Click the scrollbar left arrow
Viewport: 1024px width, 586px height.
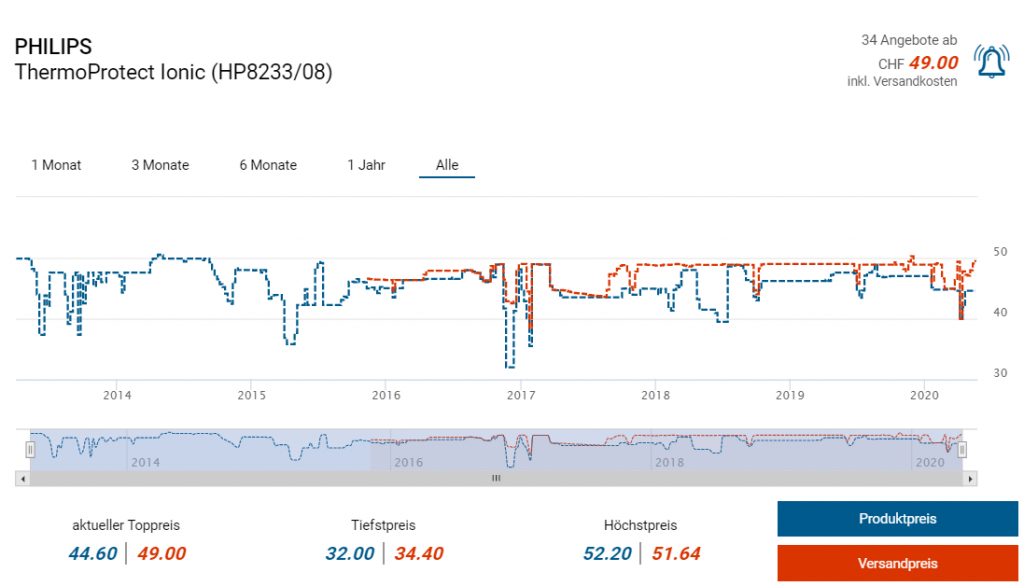point(23,479)
